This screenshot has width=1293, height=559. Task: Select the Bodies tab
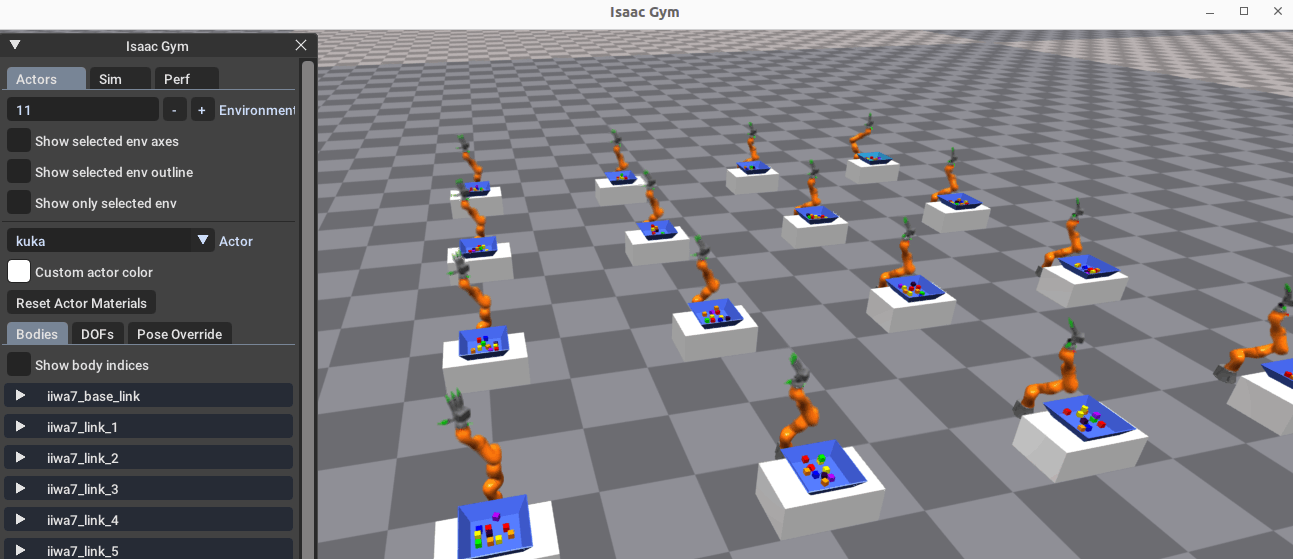tap(38, 334)
